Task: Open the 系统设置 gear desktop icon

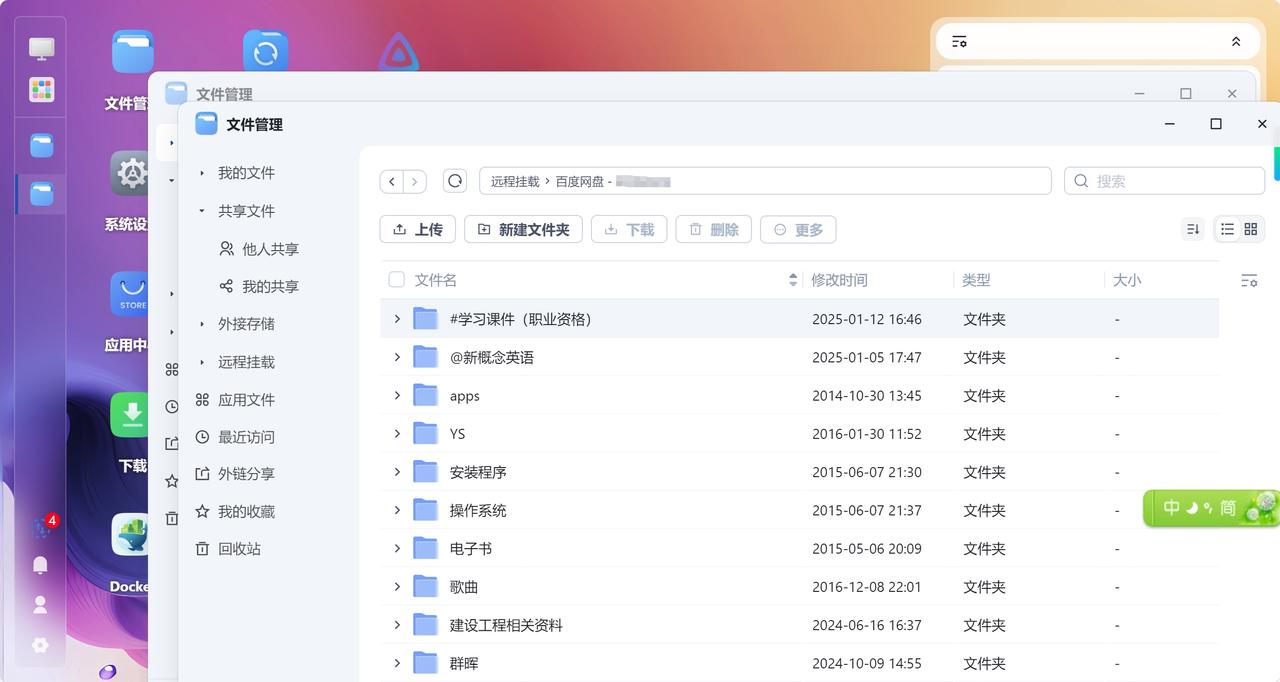Action: 129,173
